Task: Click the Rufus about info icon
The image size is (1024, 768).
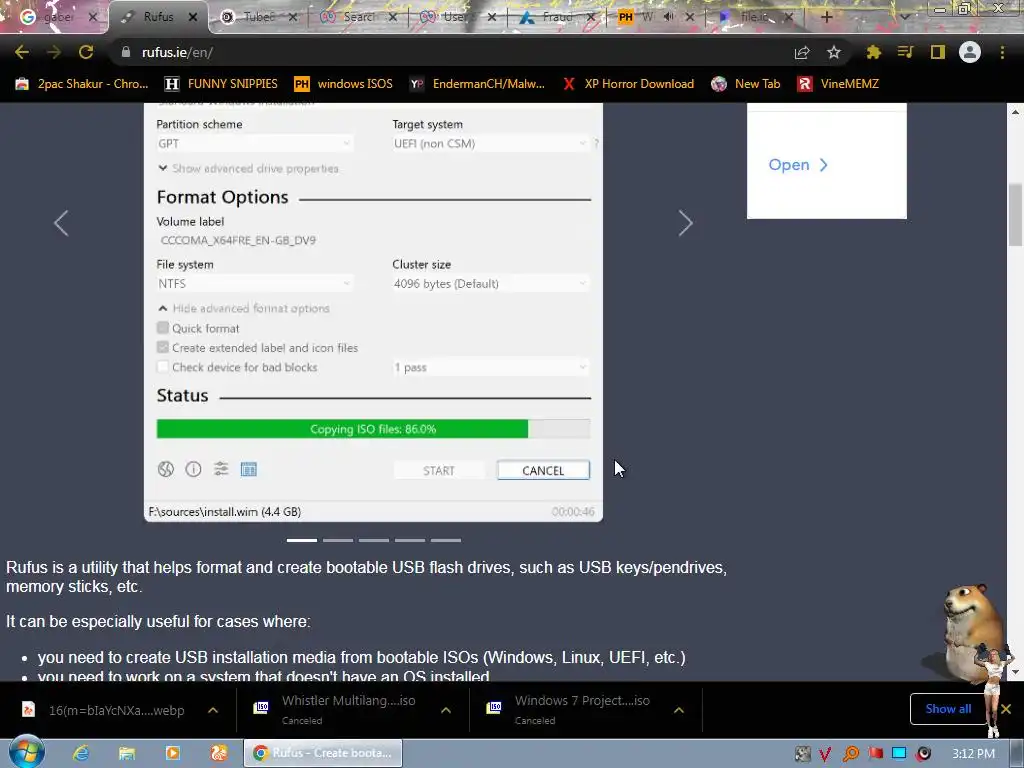Action: [193, 469]
